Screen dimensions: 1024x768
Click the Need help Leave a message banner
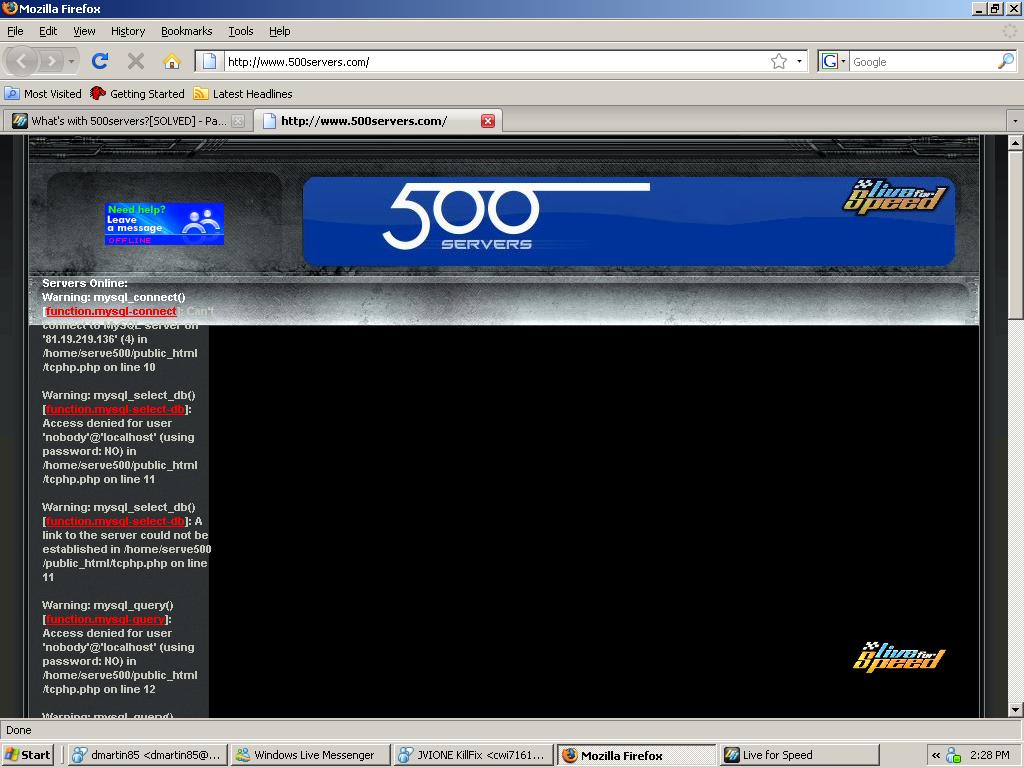click(164, 224)
